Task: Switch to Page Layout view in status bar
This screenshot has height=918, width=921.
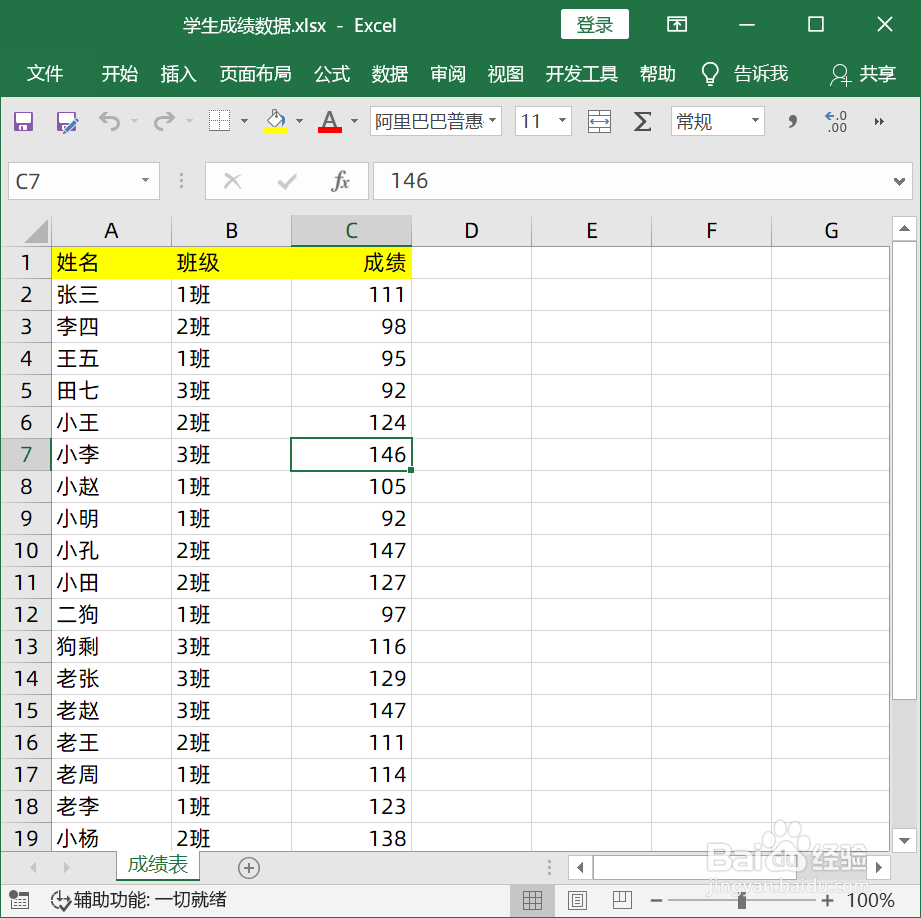Action: tap(577, 900)
